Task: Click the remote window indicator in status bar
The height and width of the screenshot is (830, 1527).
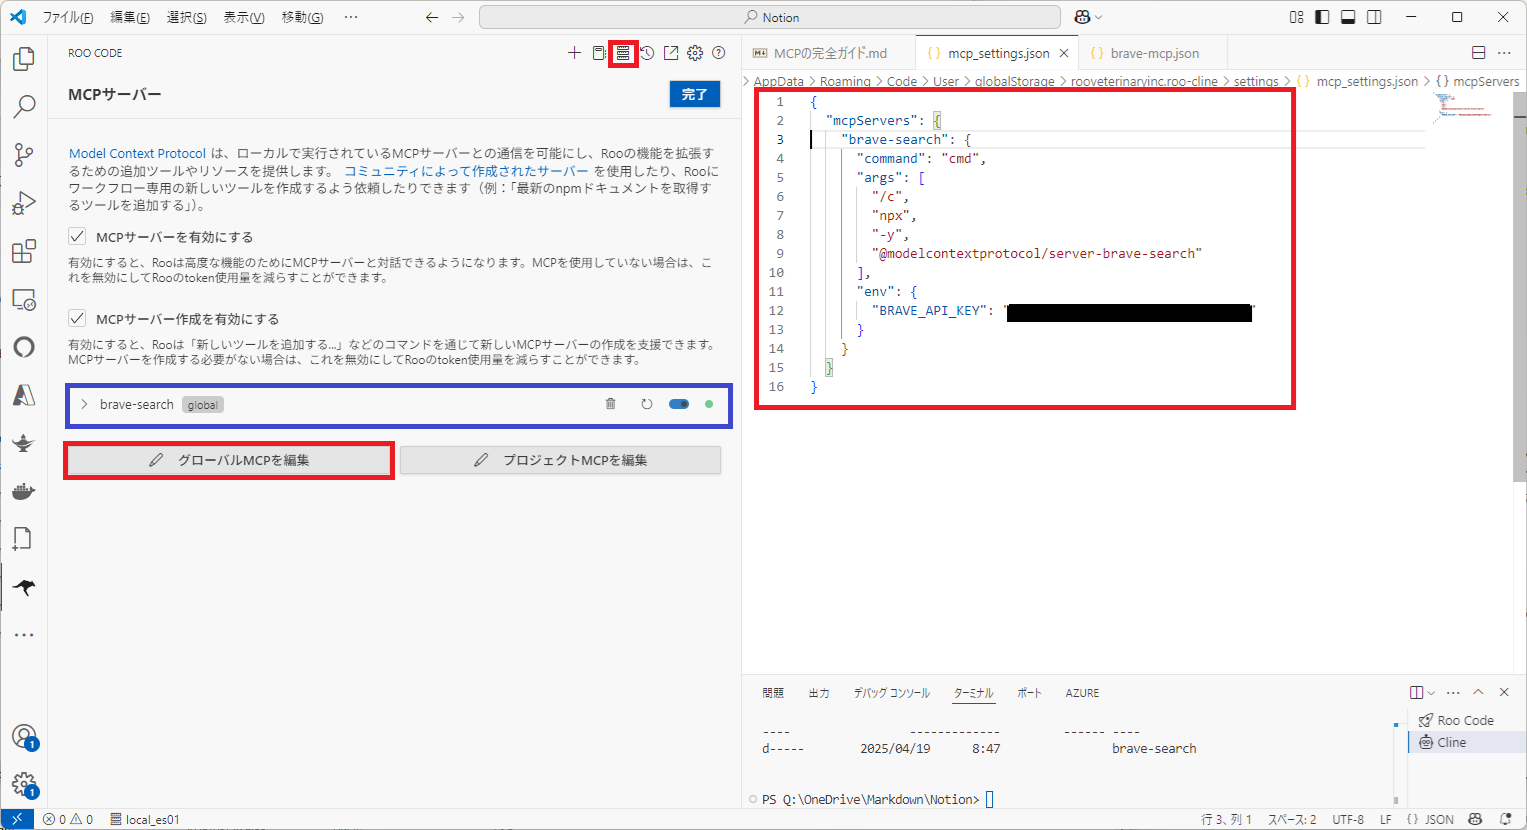Action: pos(17,819)
